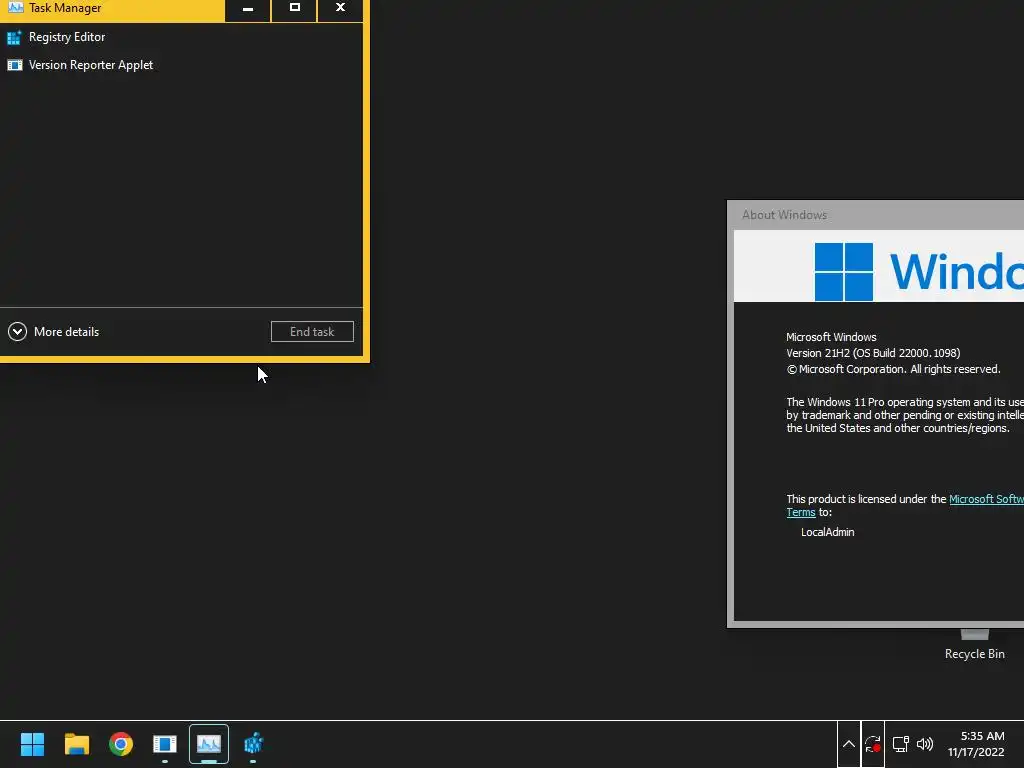Viewport: 1024px width, 768px height.
Task: Show hidden icons in the system tray
Action: coord(848,744)
